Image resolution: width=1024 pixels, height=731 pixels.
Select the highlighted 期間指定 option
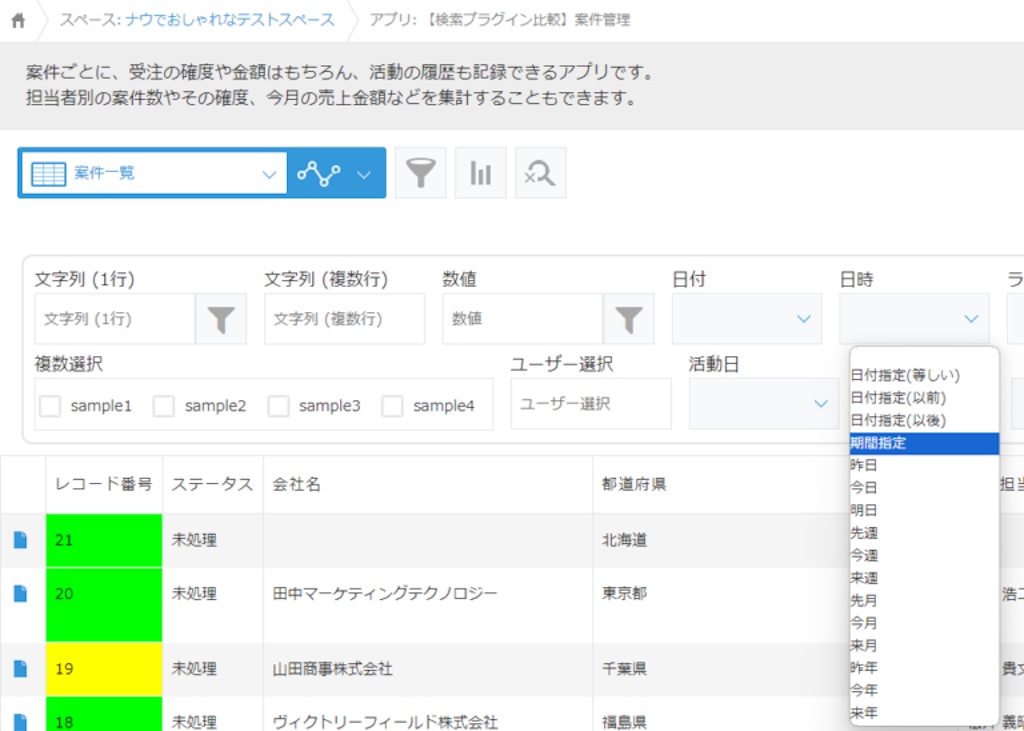click(924, 443)
